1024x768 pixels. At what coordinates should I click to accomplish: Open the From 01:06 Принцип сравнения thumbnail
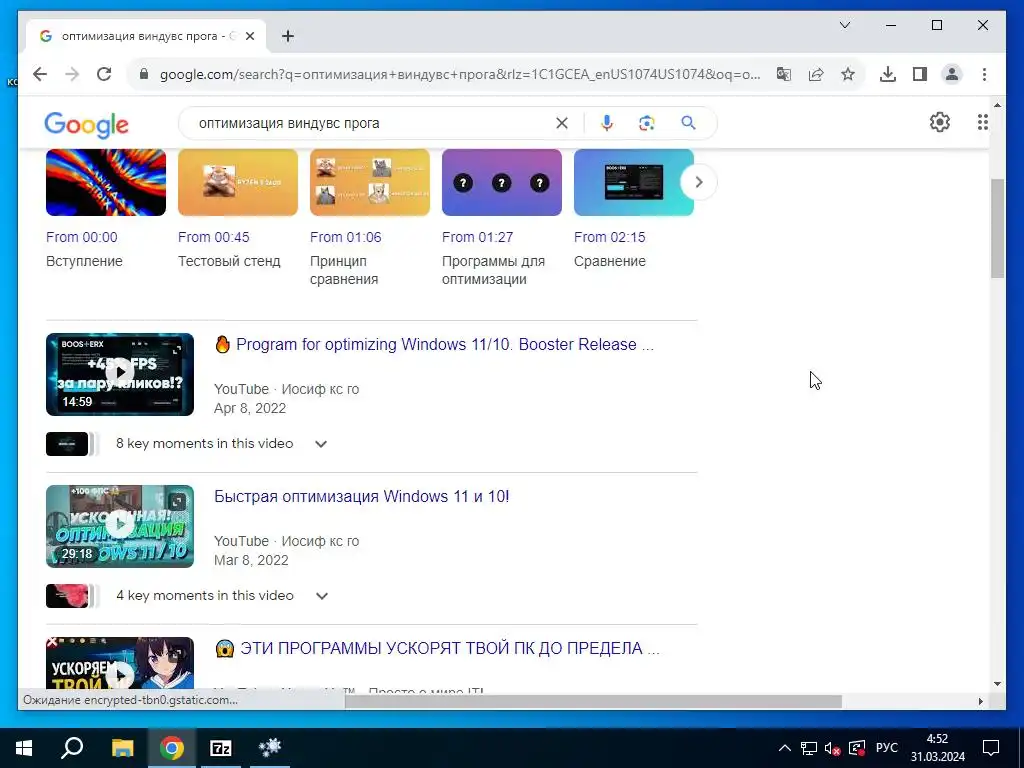370,182
